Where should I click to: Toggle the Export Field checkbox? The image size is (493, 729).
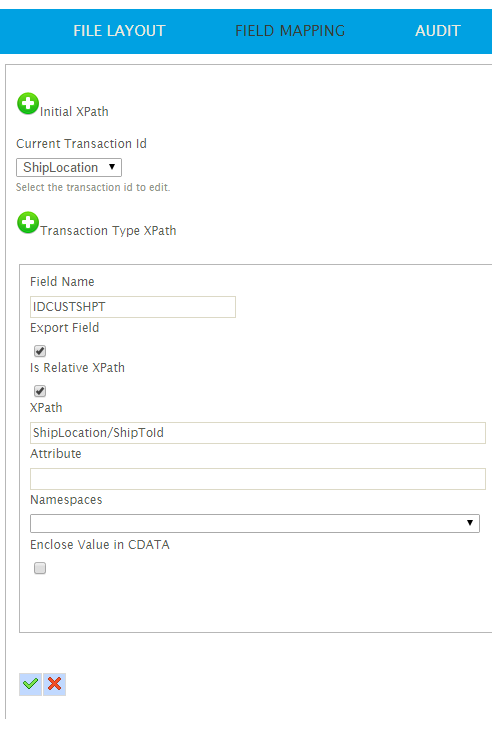tap(40, 351)
